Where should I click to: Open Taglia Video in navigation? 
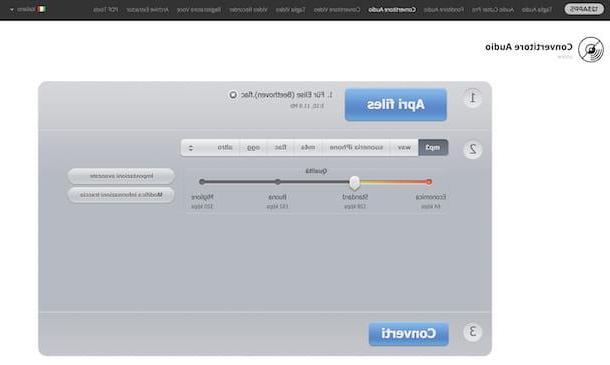tap(291, 9)
